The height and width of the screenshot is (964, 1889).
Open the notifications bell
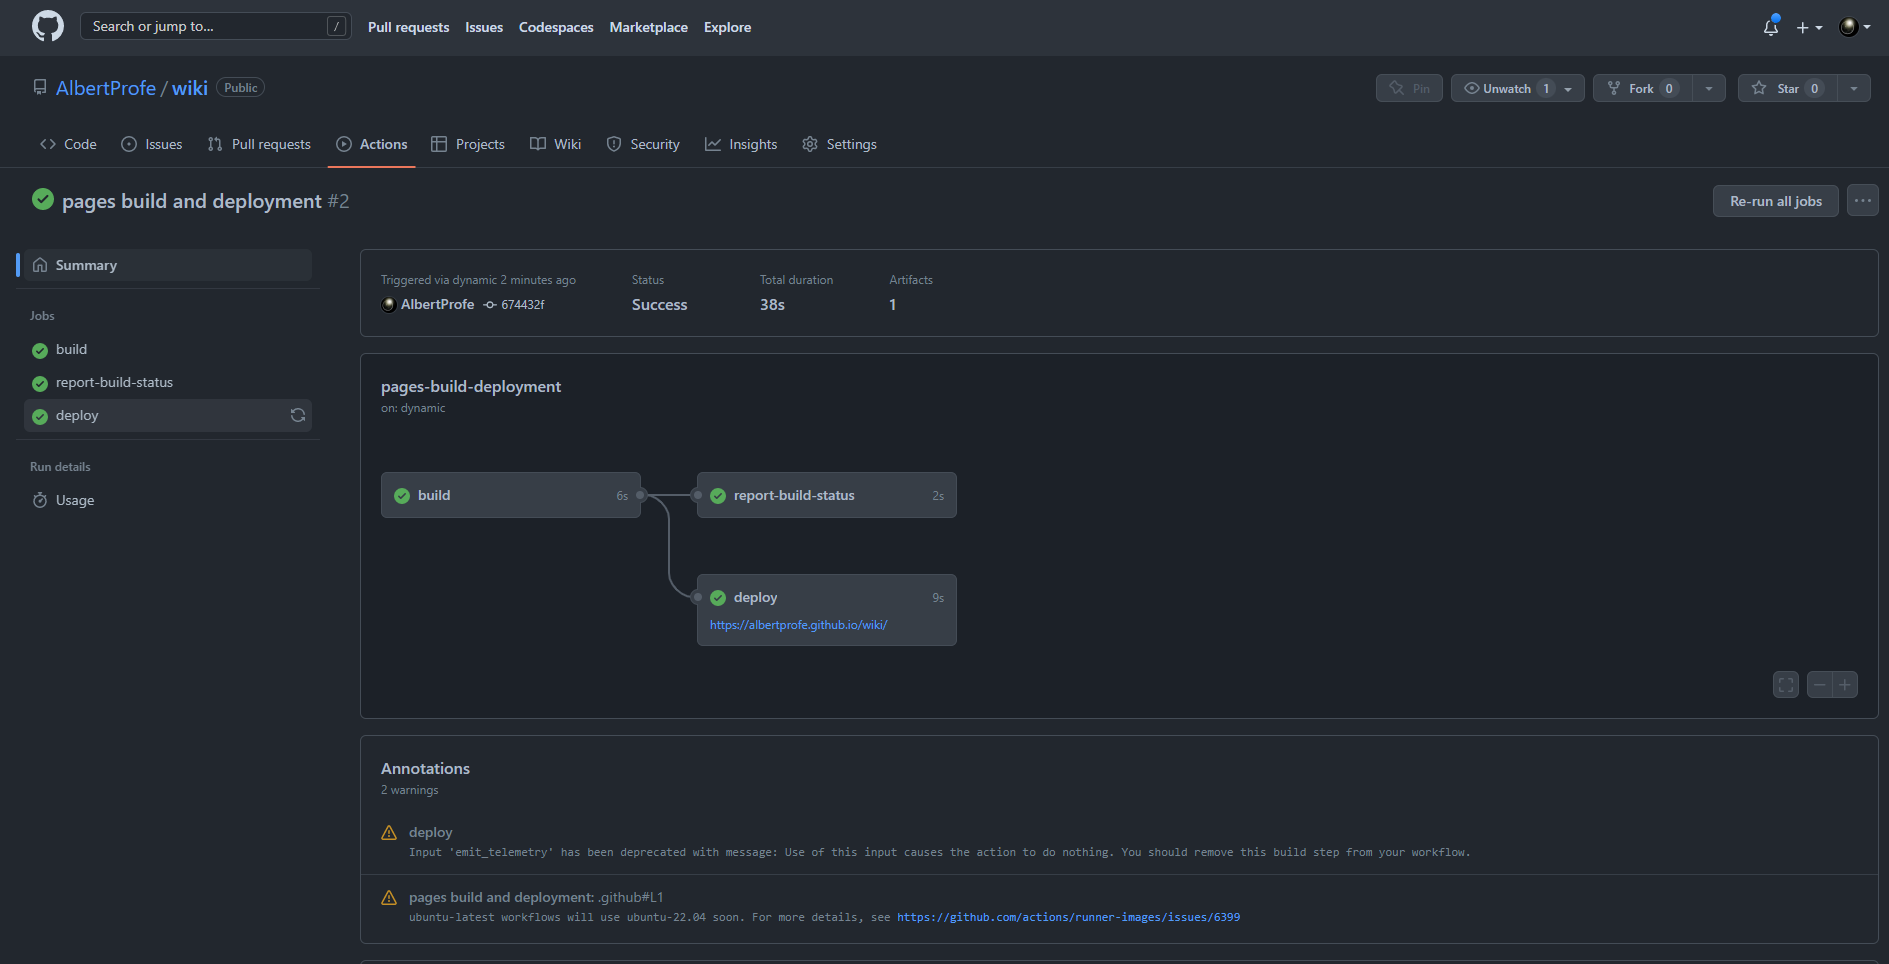[1771, 27]
